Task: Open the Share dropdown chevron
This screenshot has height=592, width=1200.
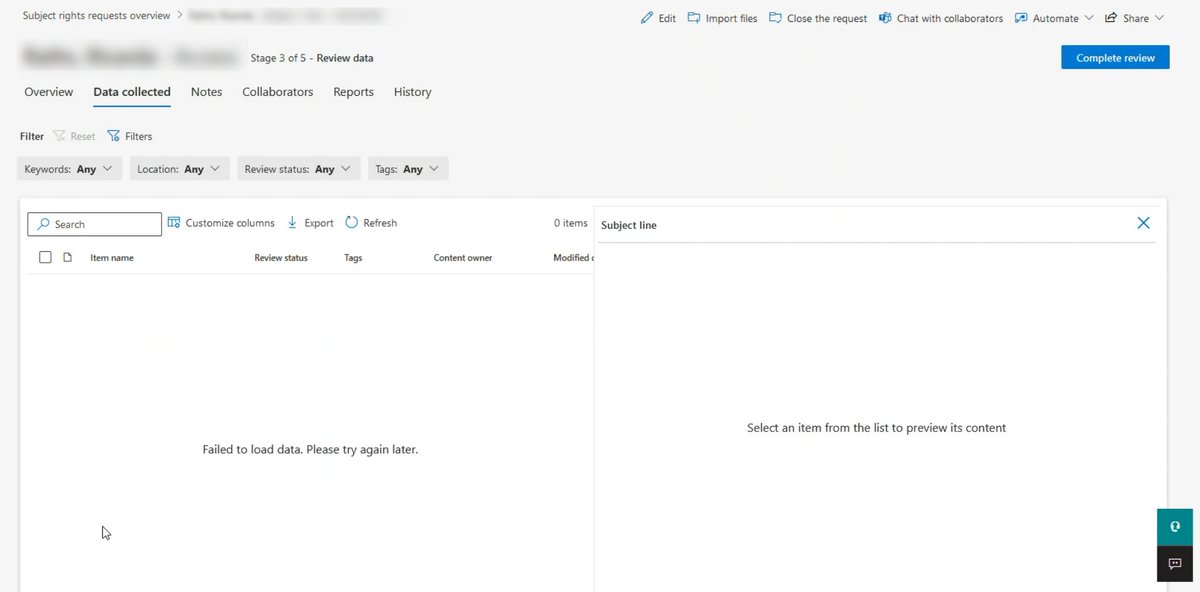Action: tap(1159, 18)
